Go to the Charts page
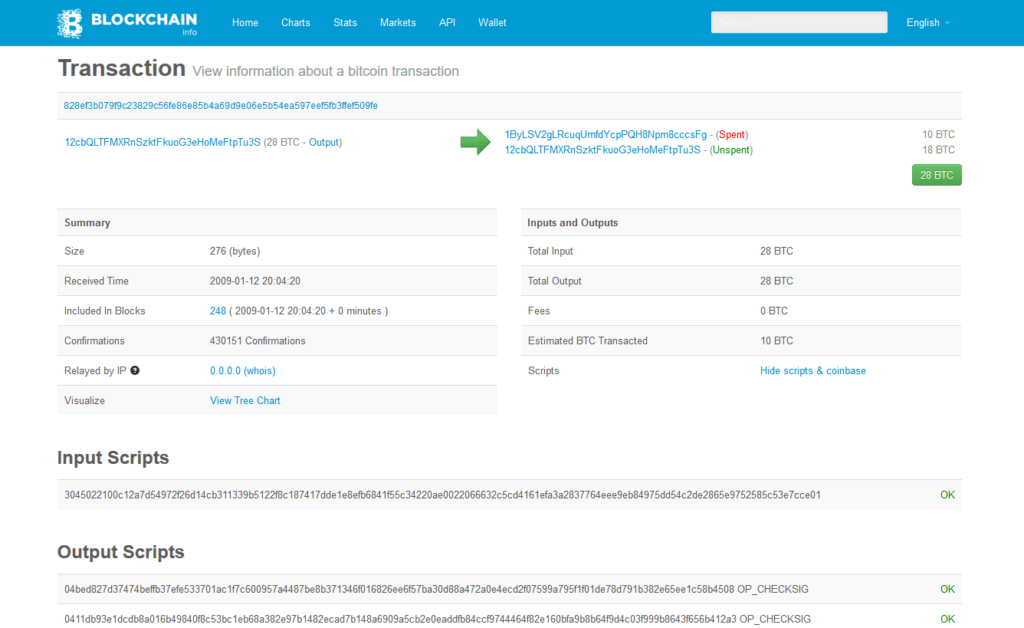Viewport: 1024px width, 628px height. click(x=295, y=22)
